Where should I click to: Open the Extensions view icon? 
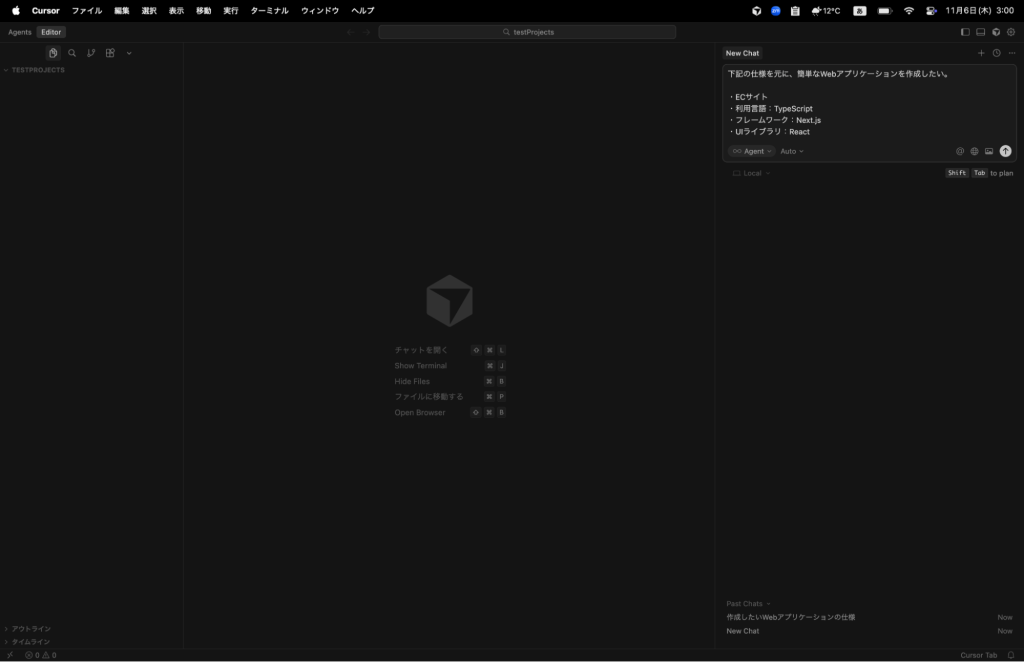110,53
